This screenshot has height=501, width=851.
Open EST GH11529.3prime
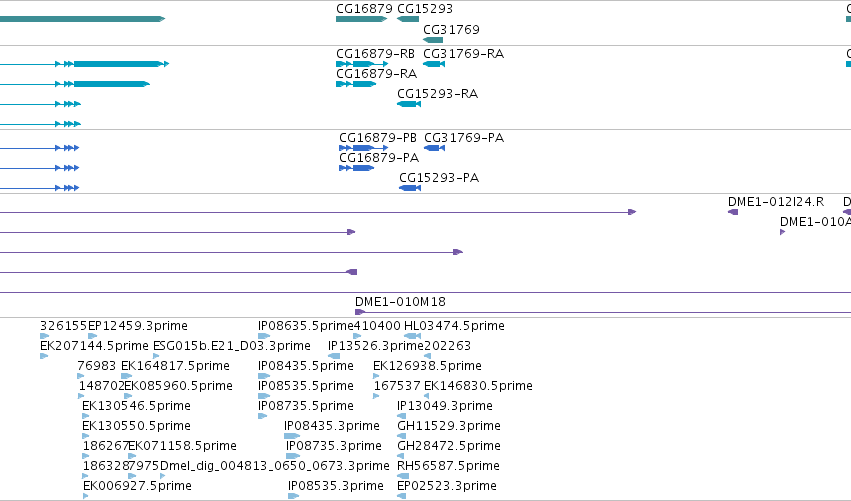pyautogui.click(x=448, y=426)
